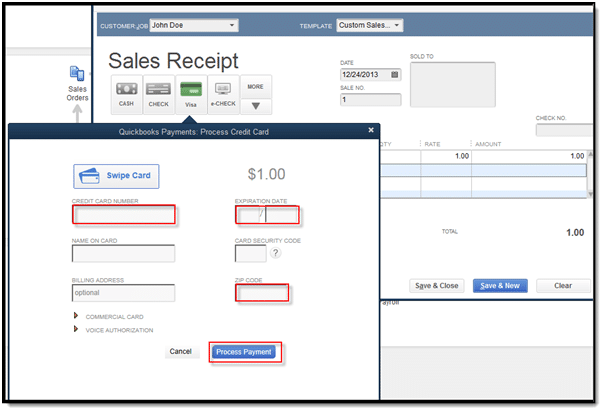Click the total value 1.00

(x=575, y=232)
